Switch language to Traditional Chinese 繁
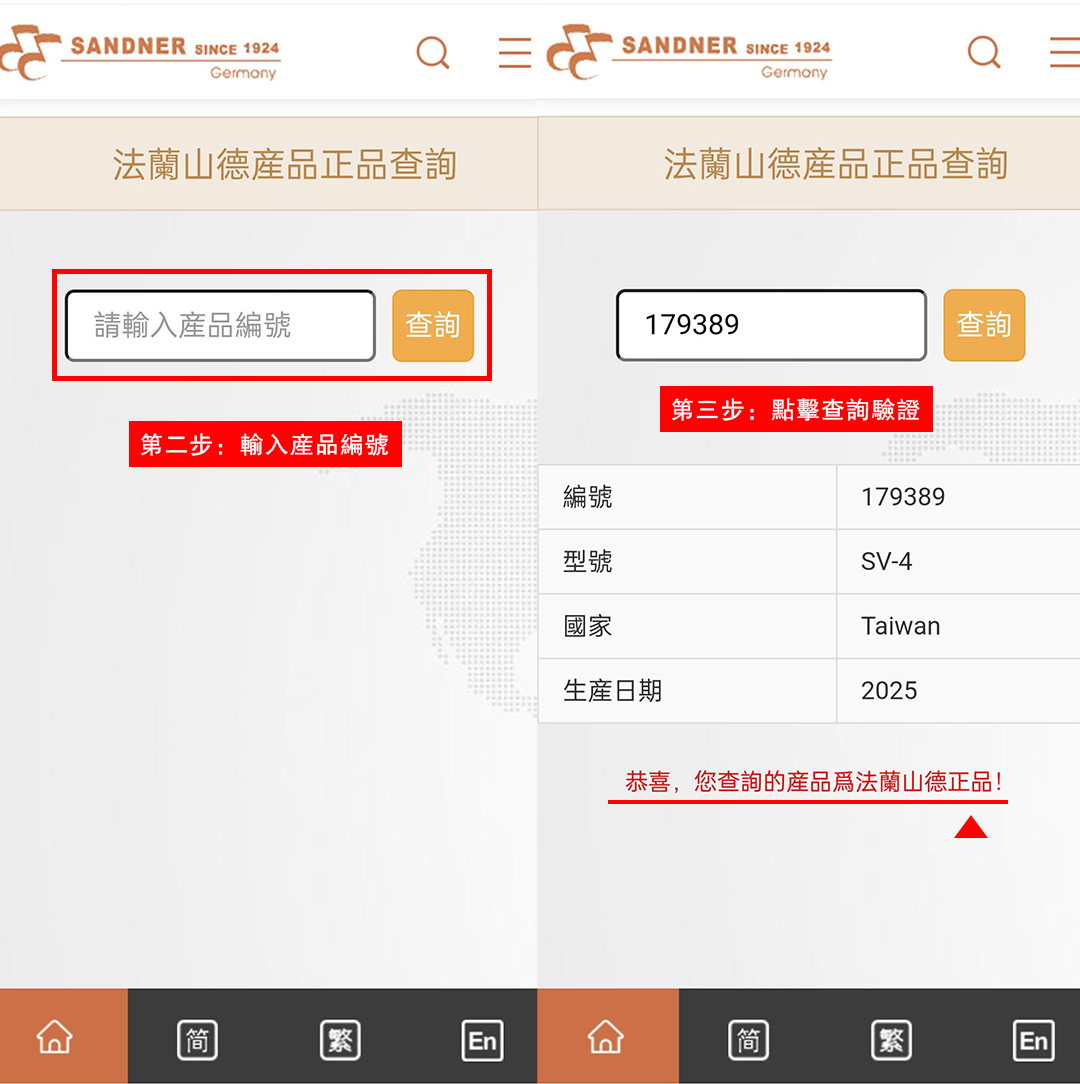Image resolution: width=1080 pixels, height=1084 pixels. click(339, 1040)
